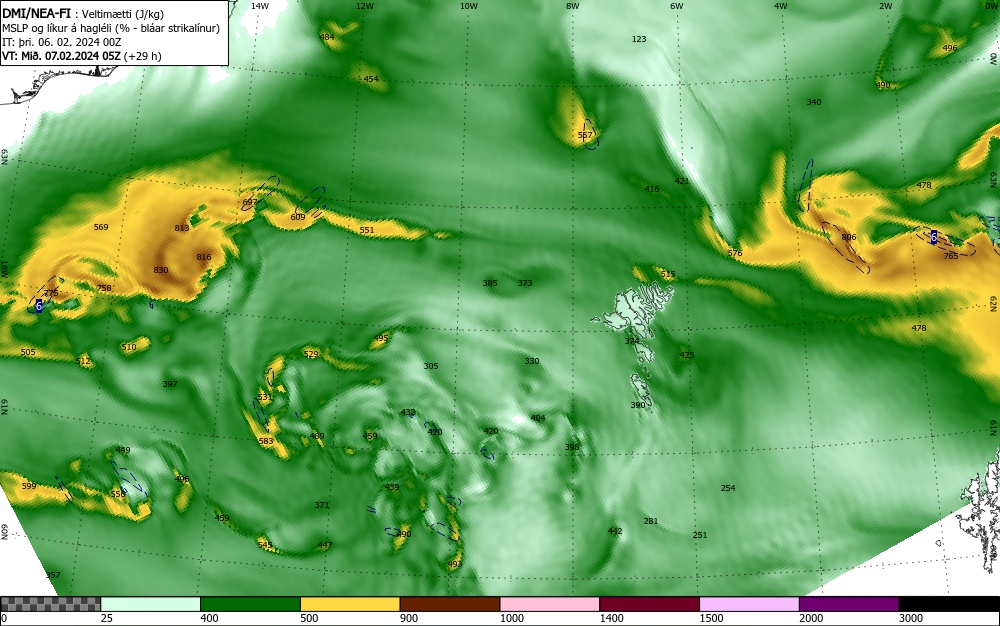
Task: Click the '123' CAPE value
Action: [x=639, y=40]
